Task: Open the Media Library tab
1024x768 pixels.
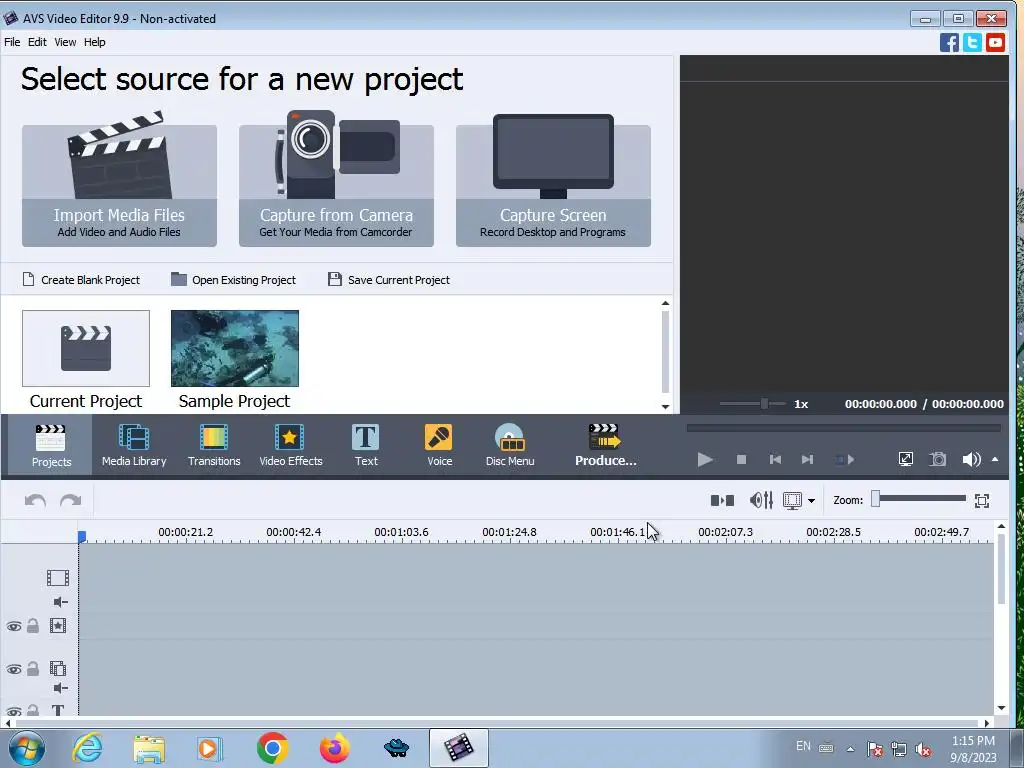Action: point(134,445)
